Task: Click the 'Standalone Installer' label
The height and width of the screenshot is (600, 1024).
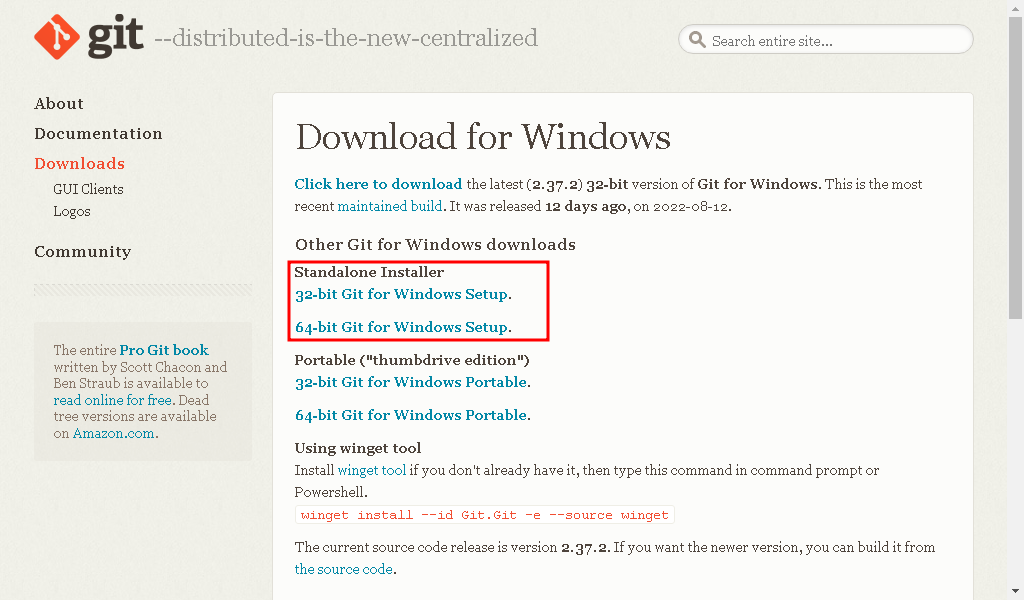Action: (369, 272)
